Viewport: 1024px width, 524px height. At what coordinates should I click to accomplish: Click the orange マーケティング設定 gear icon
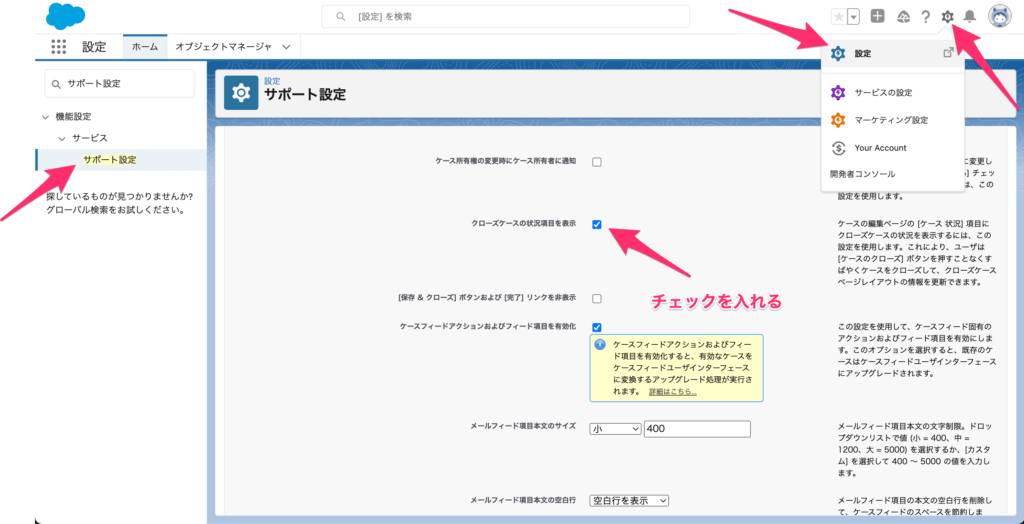(838, 120)
